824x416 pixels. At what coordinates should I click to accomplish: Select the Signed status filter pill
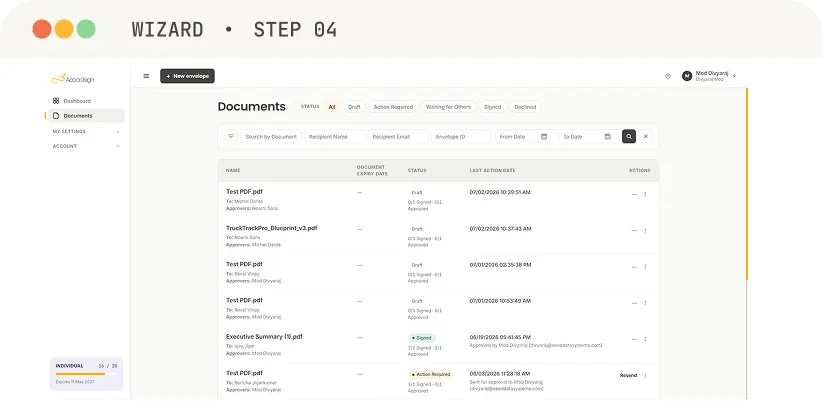click(492, 107)
